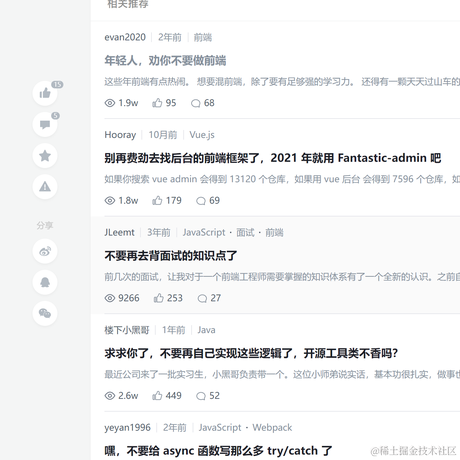
Task: Open author 楼下小黑哥 profile
Action: (x=127, y=330)
